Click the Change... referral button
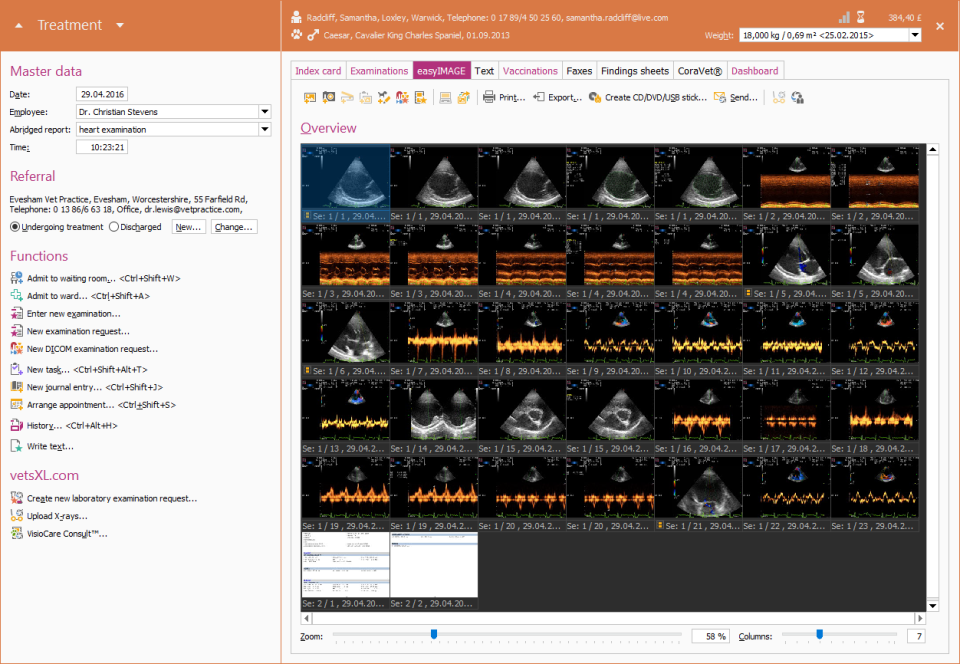The height and width of the screenshot is (664, 960). pyautogui.click(x=234, y=227)
